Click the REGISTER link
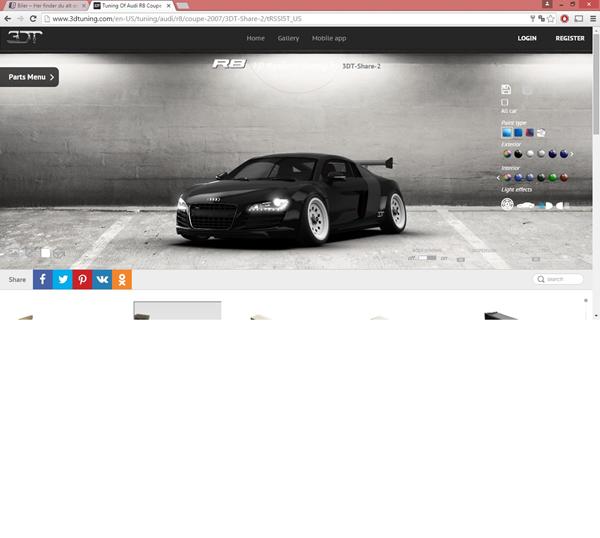This screenshot has height=538, width=600. [x=570, y=38]
